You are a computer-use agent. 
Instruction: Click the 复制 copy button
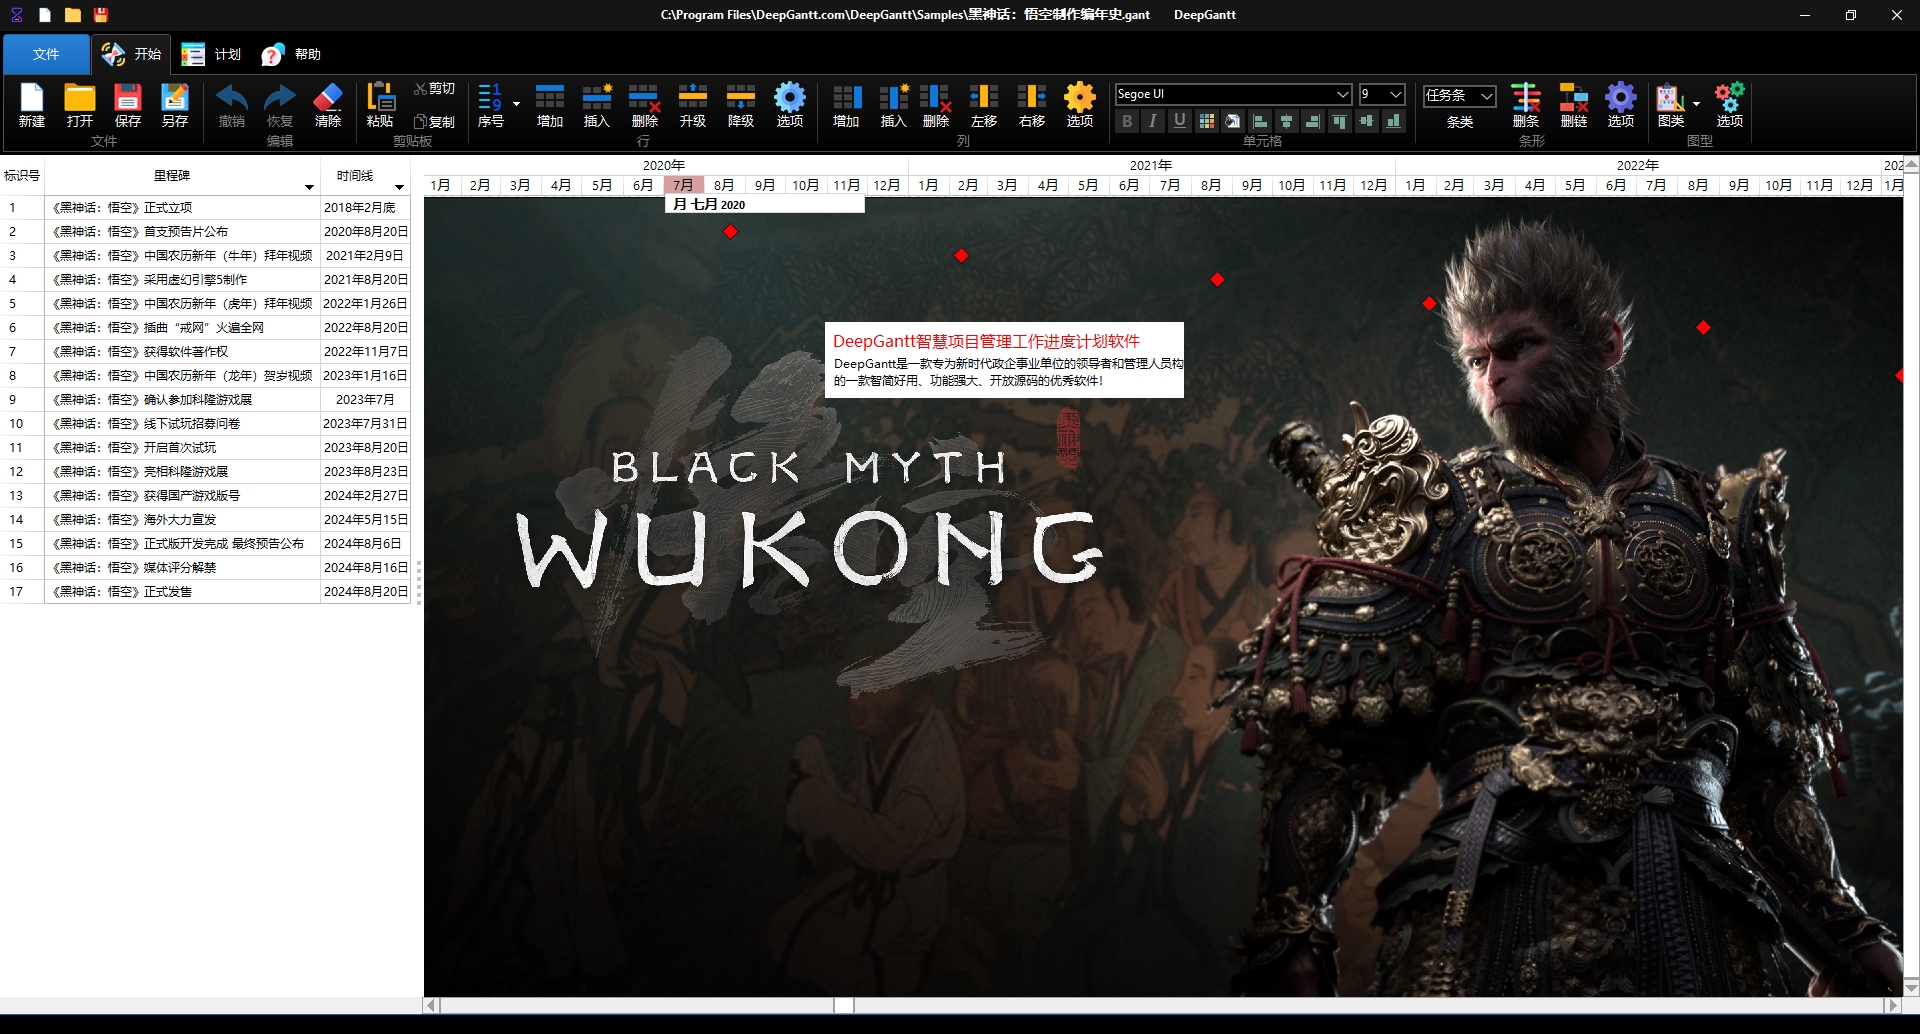pyautogui.click(x=434, y=122)
